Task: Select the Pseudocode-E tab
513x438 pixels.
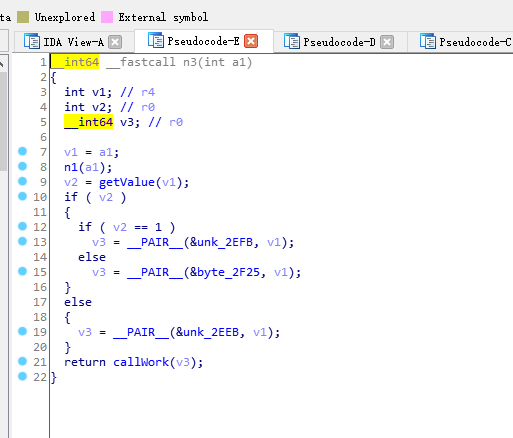Action: pyautogui.click(x=203, y=41)
